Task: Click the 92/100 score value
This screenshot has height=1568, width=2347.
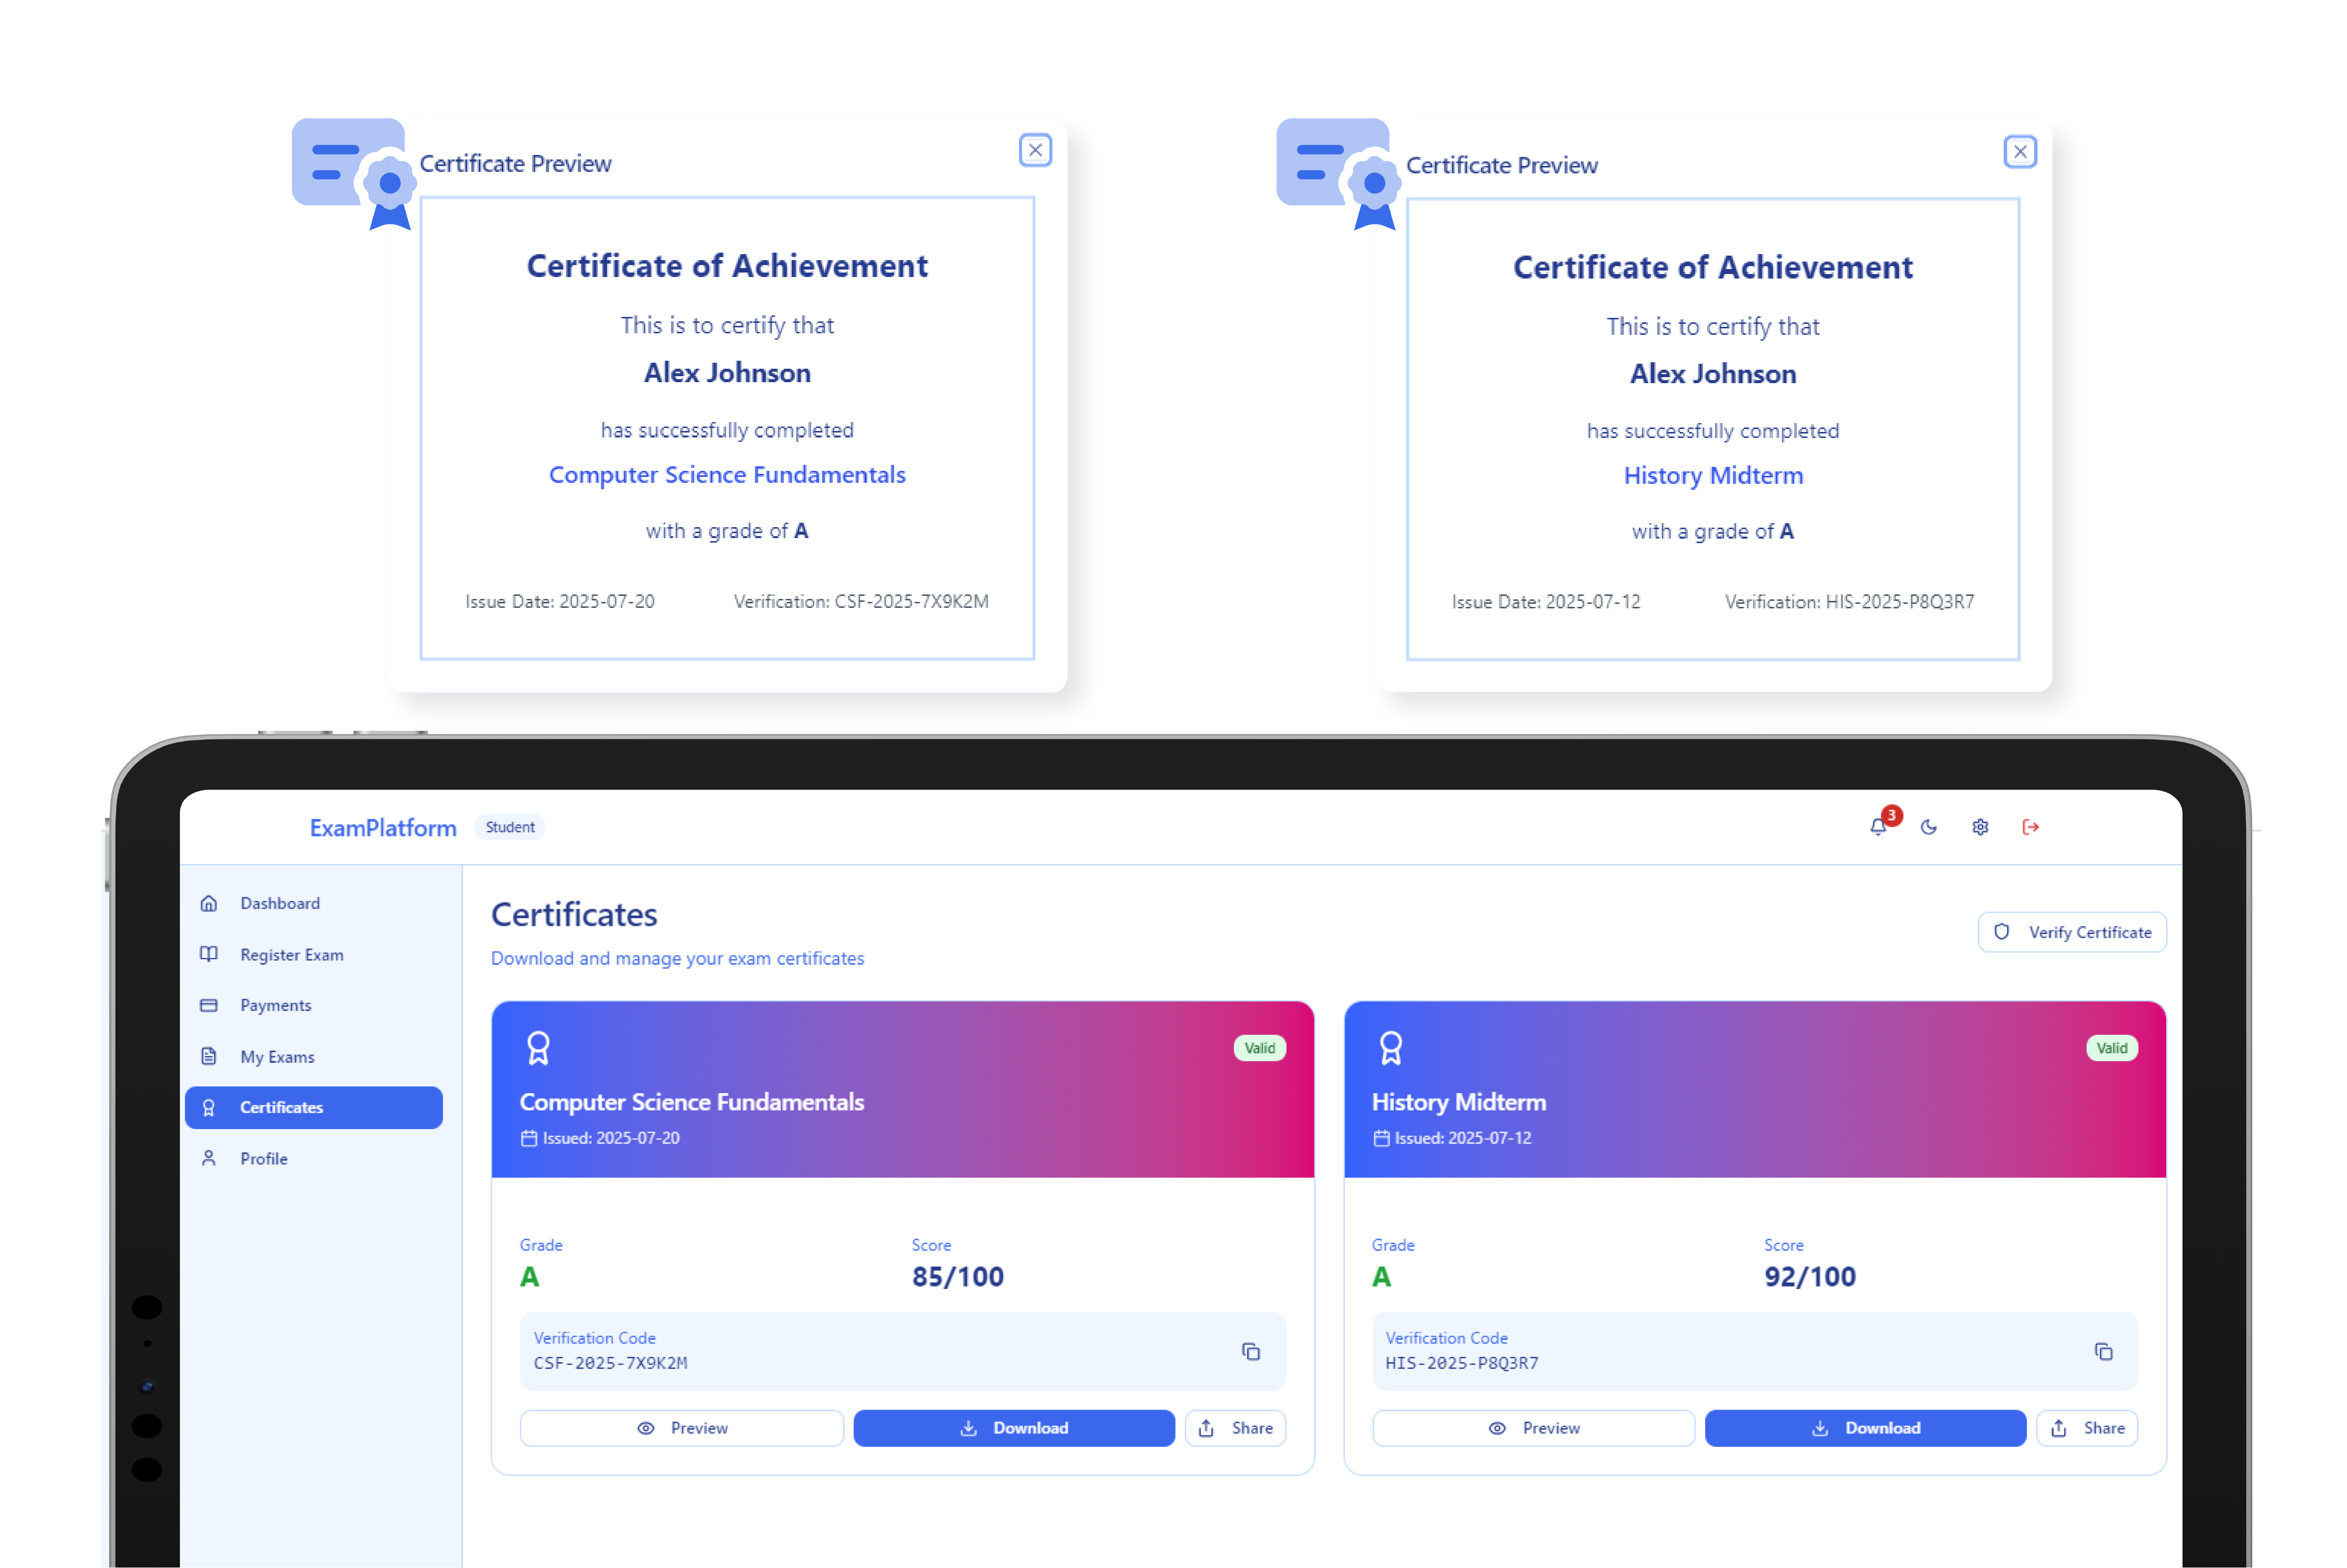Action: [x=1810, y=1277]
